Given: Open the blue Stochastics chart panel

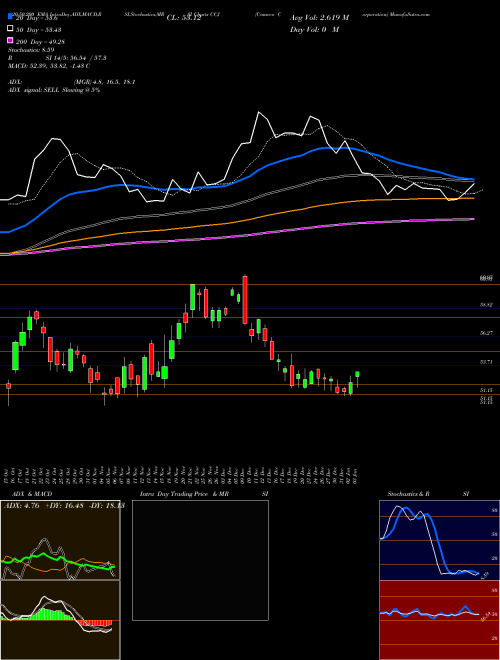Looking at the screenshot, I should click(439, 540).
